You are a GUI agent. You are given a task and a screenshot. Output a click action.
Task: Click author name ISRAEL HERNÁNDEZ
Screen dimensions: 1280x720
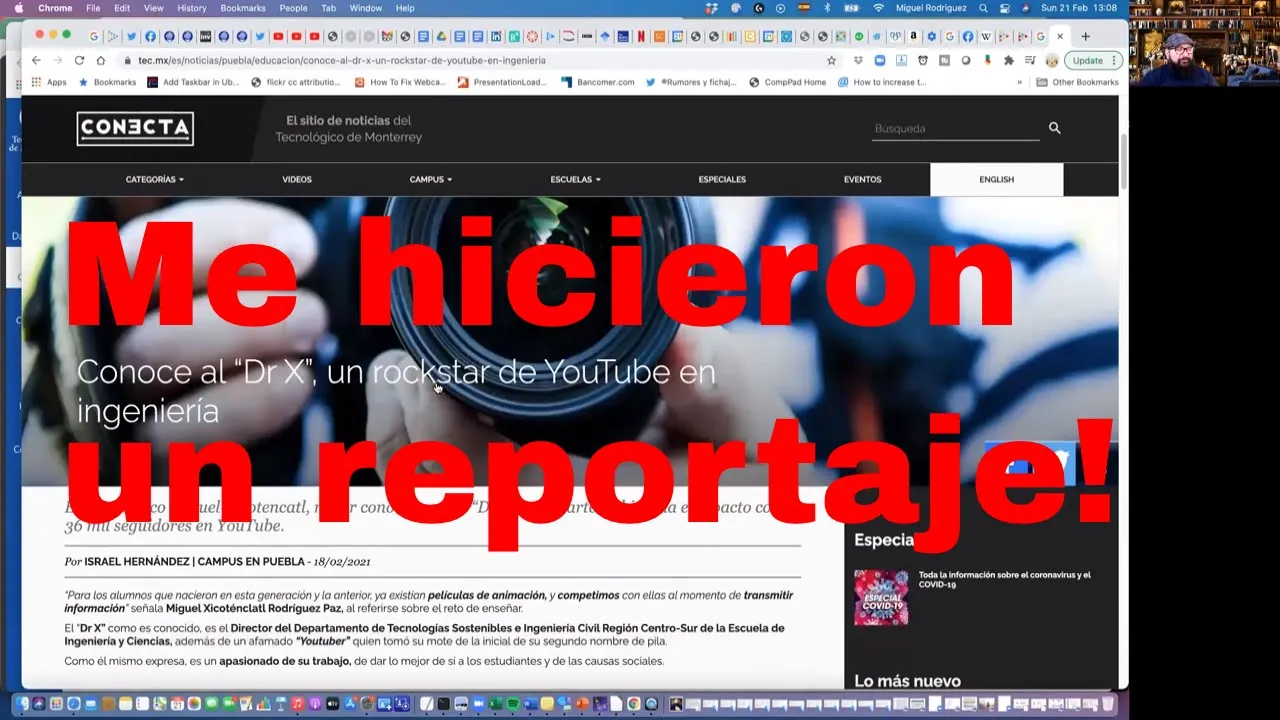[138, 562]
